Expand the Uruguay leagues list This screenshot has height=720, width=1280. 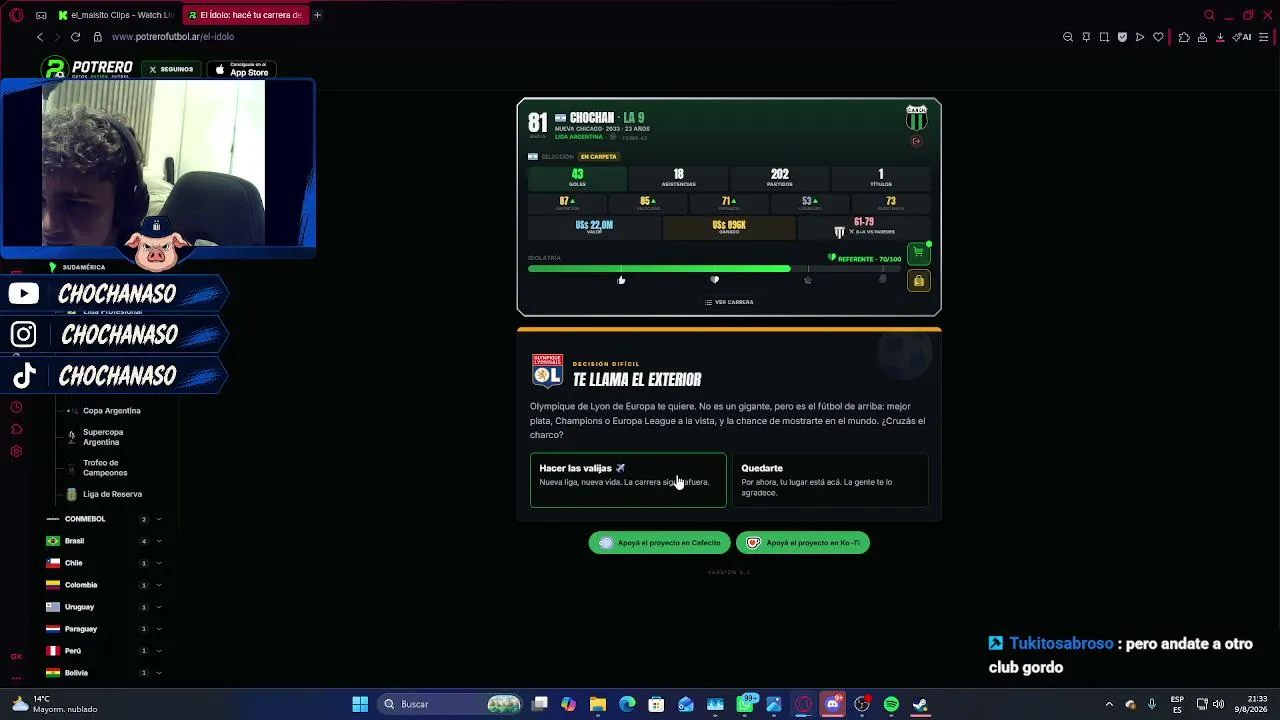click(158, 607)
